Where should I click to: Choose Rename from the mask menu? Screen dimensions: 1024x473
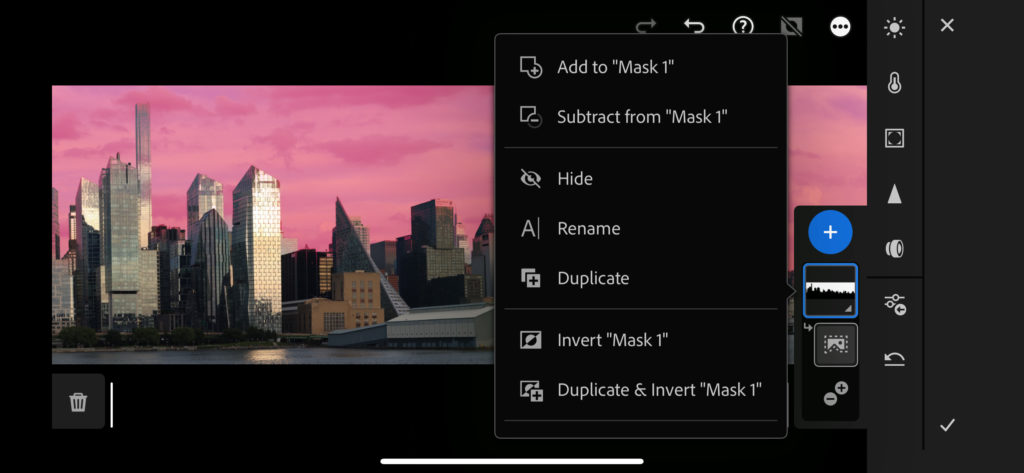641,229
